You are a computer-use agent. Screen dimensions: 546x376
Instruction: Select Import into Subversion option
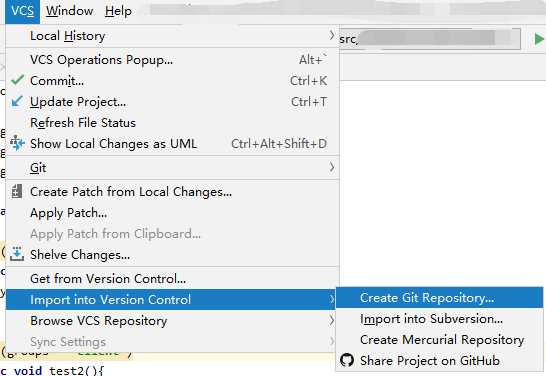click(x=439, y=319)
